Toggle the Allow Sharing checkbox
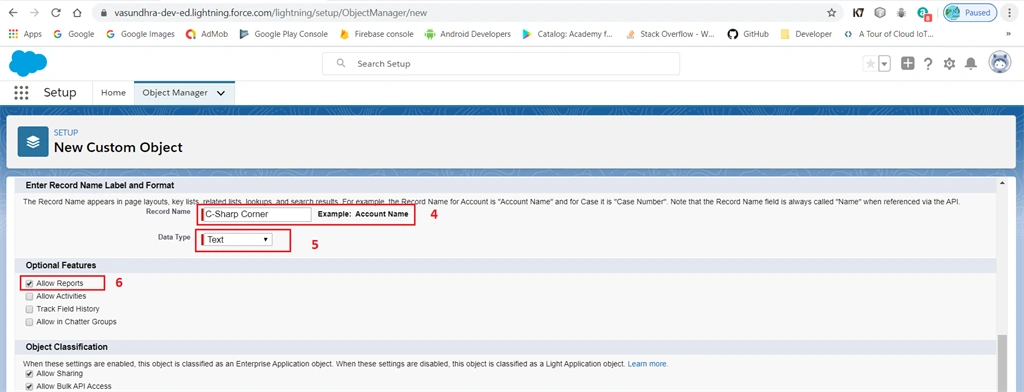The image size is (1024, 392). click(29, 374)
